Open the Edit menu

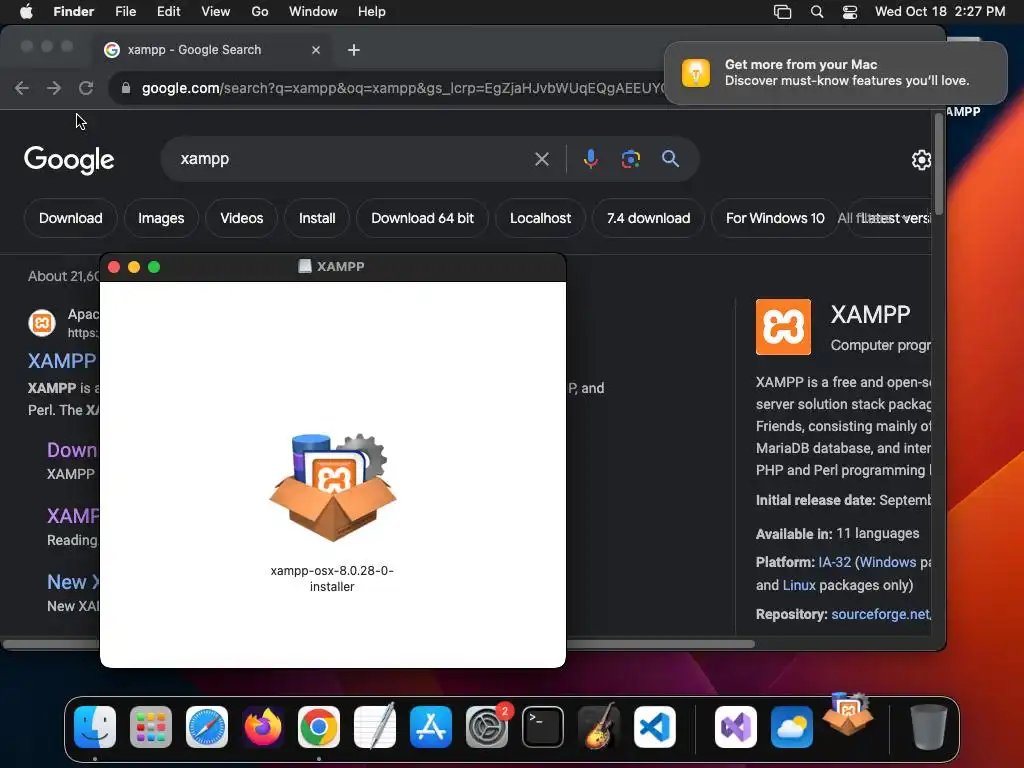point(168,11)
